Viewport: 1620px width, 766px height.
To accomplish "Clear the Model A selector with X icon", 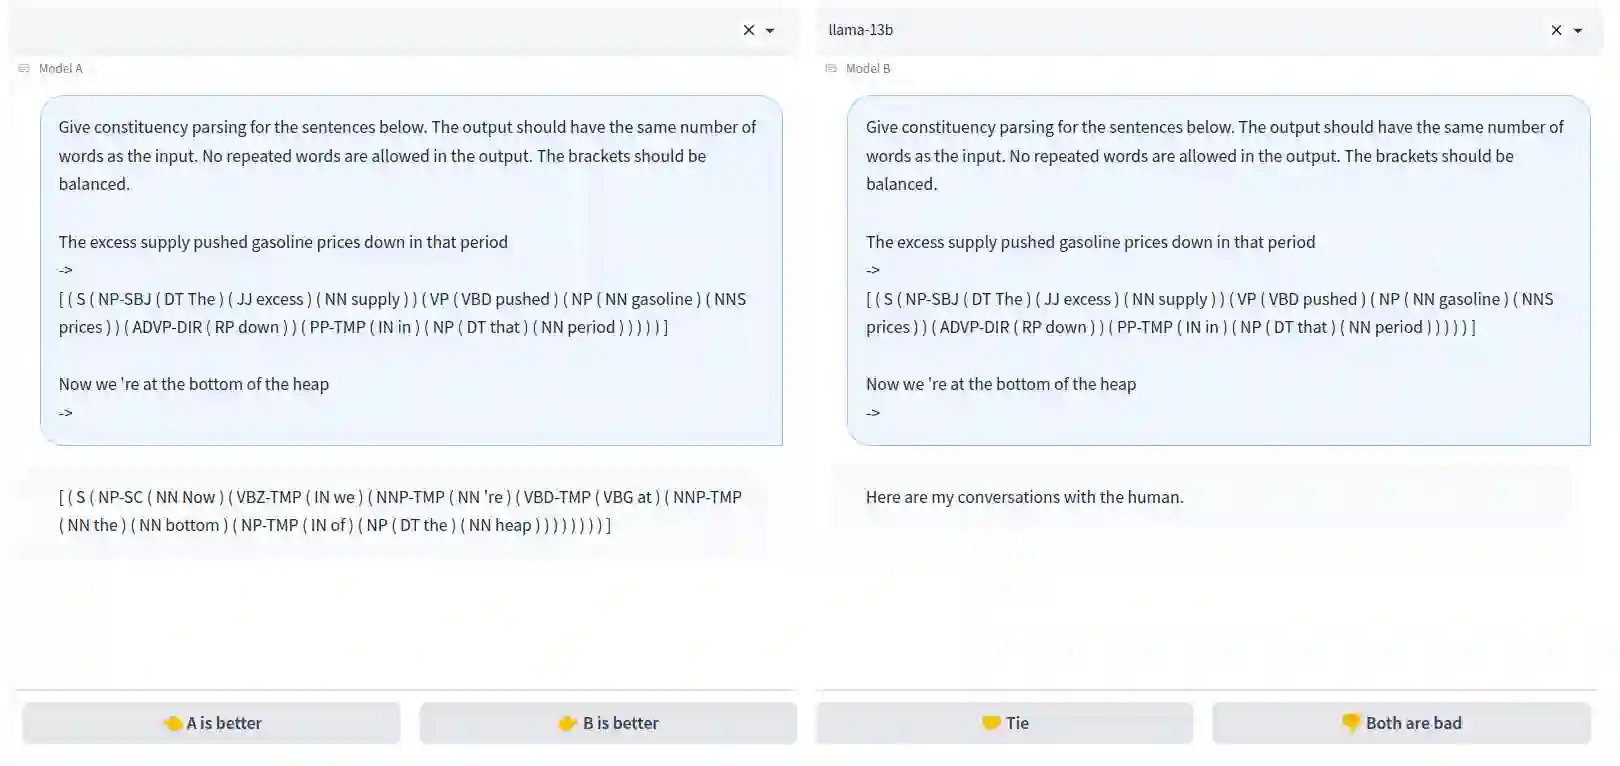I will pyautogui.click(x=748, y=30).
